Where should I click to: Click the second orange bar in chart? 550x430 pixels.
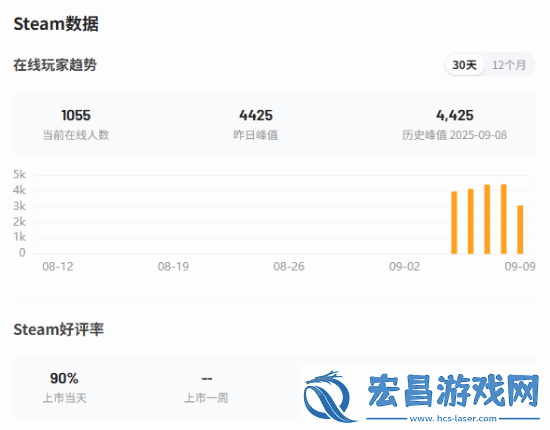(x=471, y=221)
